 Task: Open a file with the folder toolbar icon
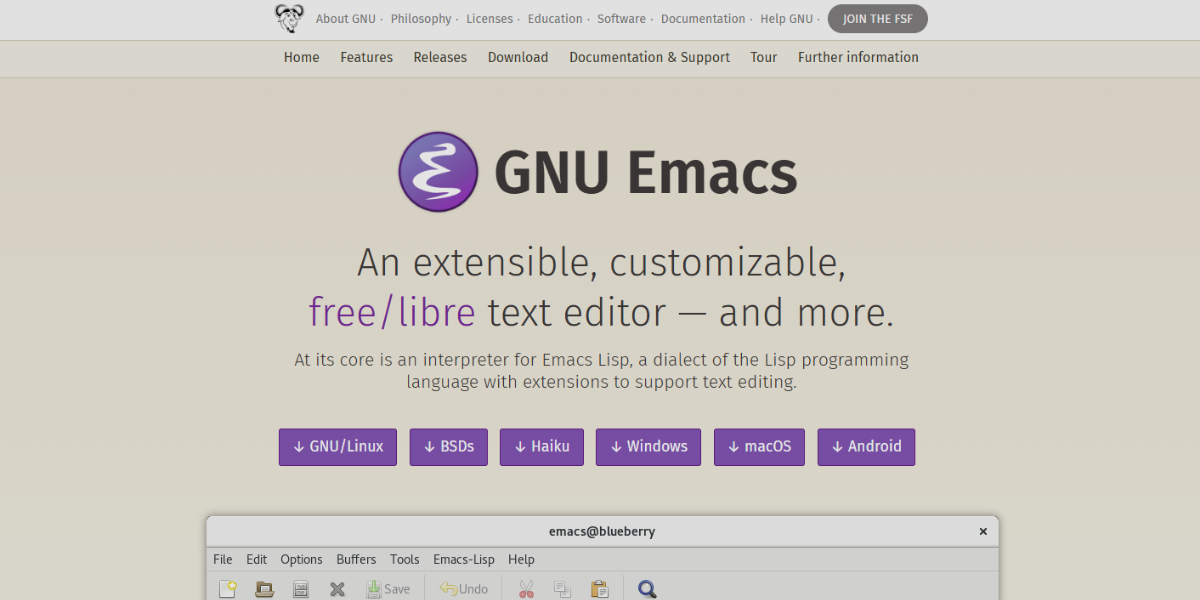pyautogui.click(x=264, y=589)
